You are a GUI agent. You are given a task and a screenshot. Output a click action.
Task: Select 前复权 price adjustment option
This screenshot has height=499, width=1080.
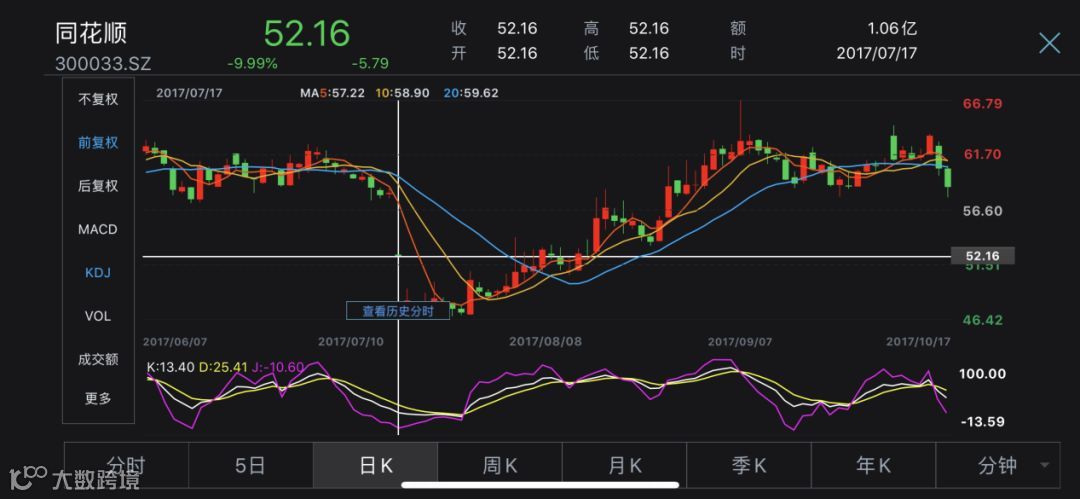(x=98, y=143)
